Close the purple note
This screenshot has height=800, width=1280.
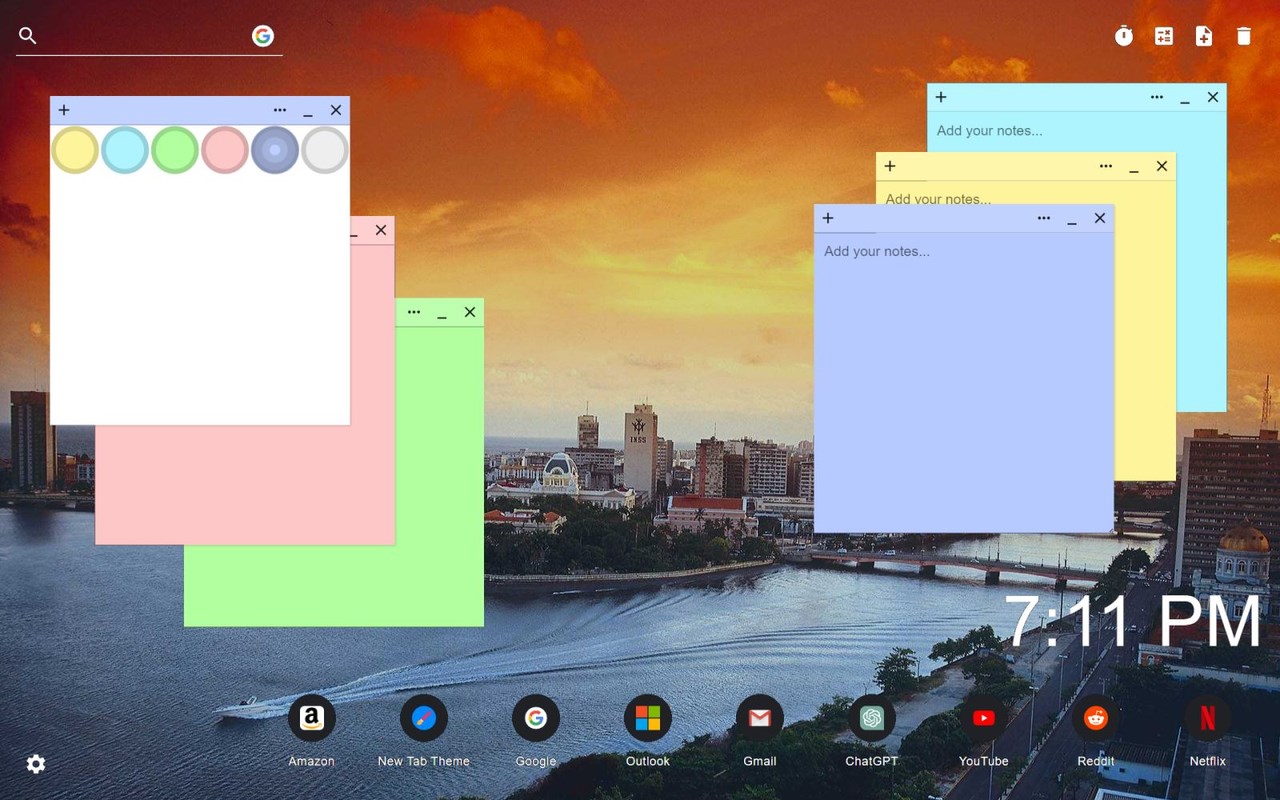(1100, 218)
